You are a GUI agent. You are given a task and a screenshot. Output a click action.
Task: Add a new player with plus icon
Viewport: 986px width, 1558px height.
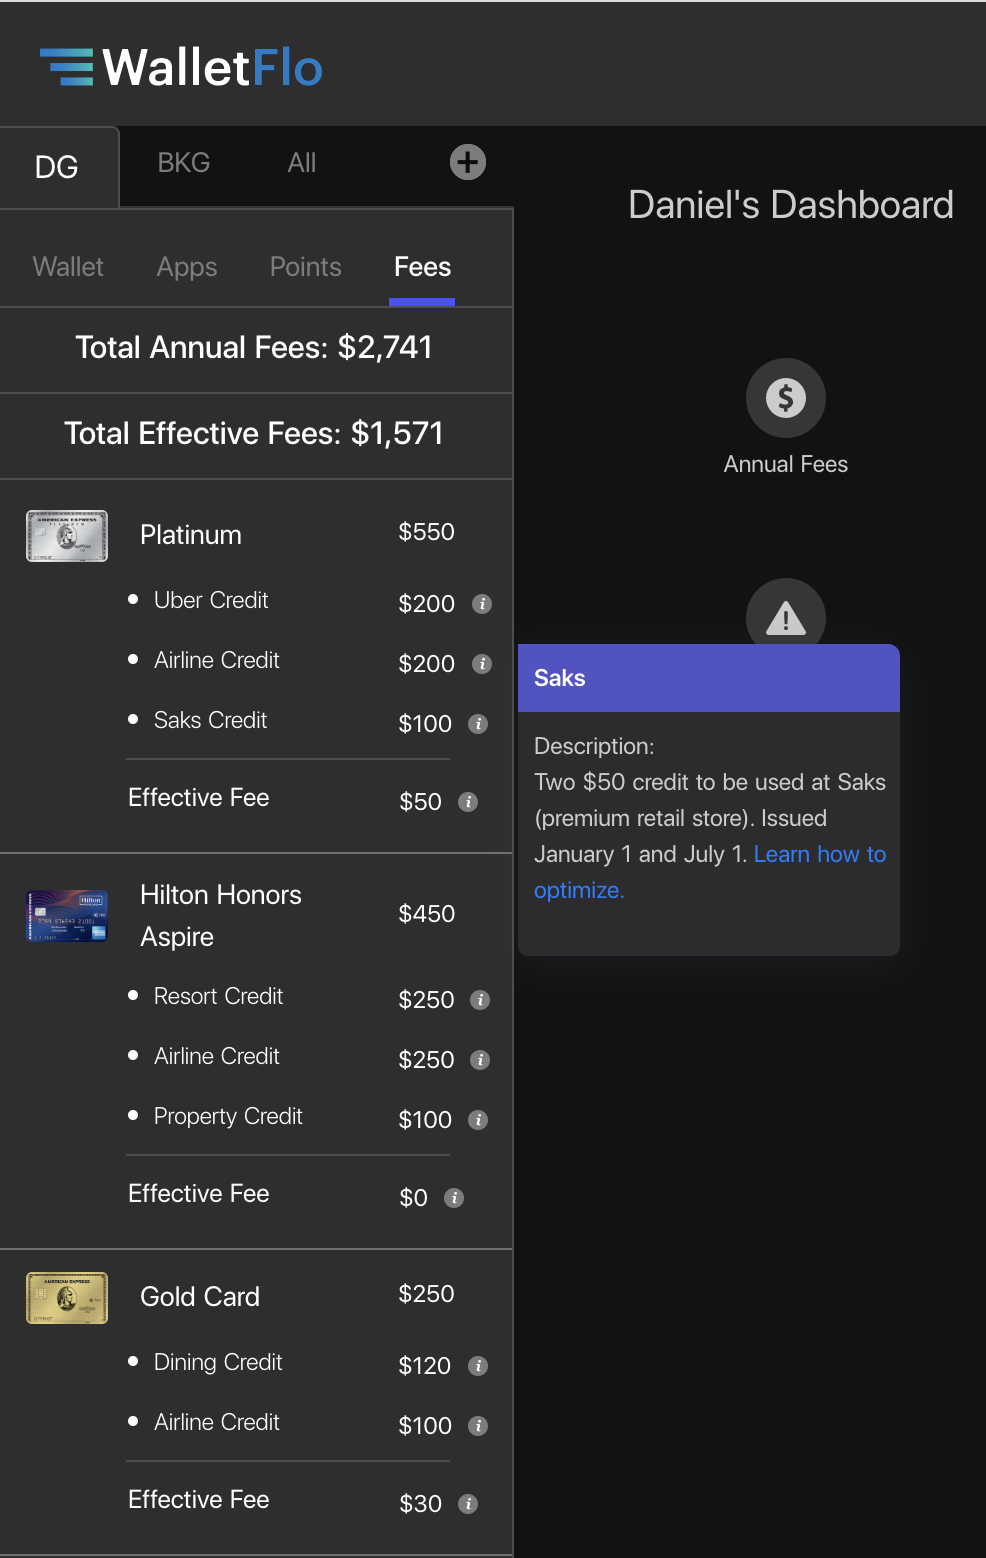pyautogui.click(x=468, y=162)
